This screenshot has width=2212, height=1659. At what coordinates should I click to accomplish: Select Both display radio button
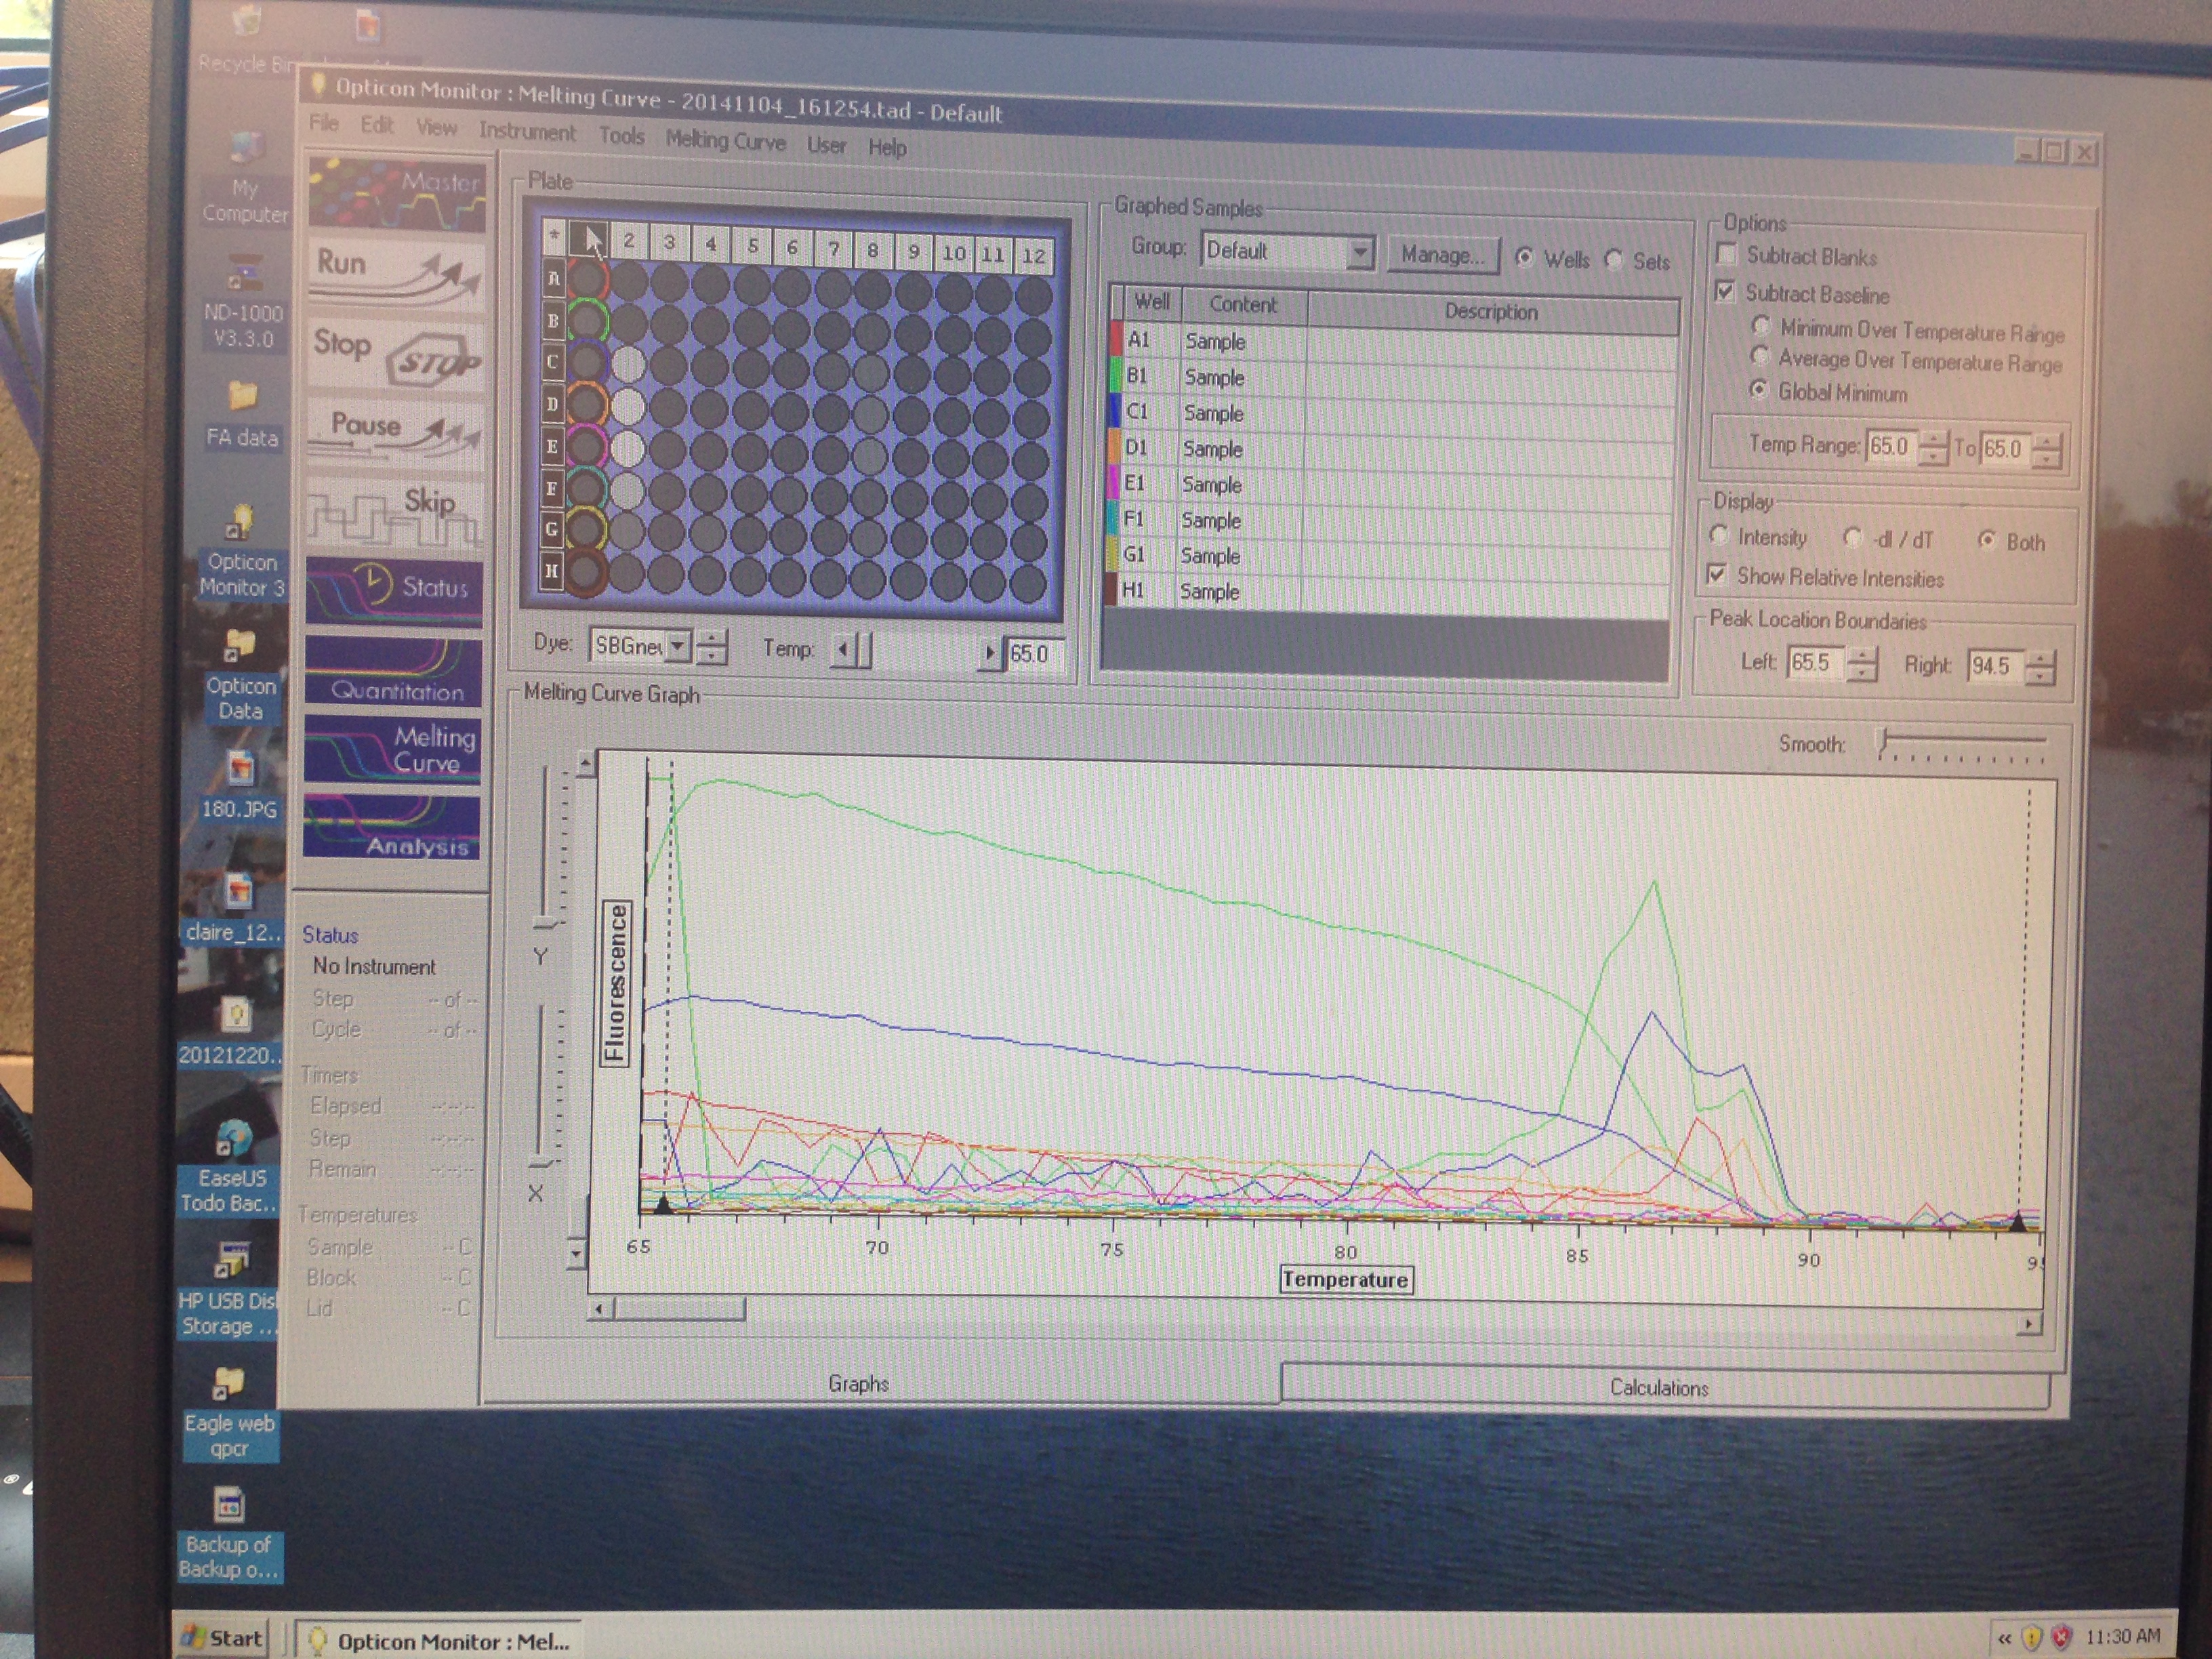click(x=1987, y=540)
